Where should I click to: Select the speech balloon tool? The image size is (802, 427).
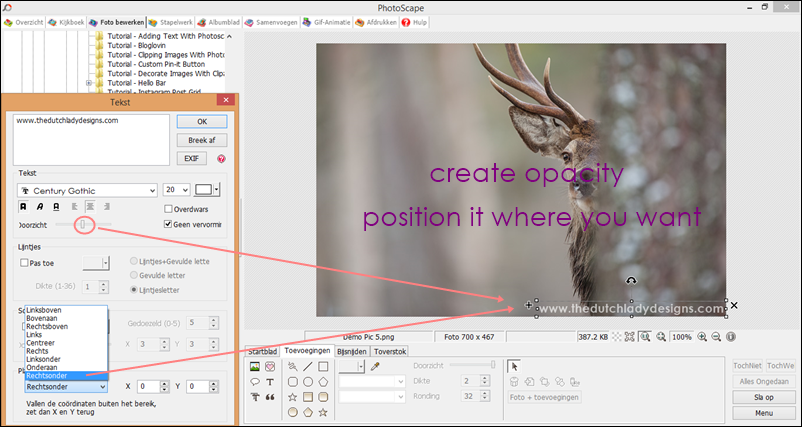point(255,382)
